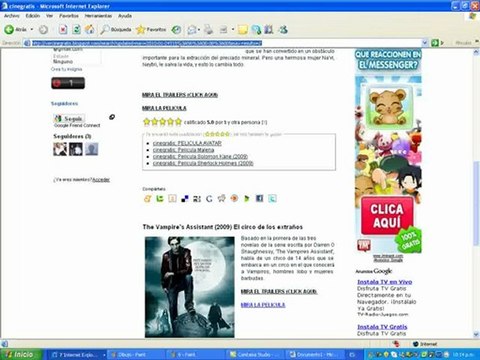Click the Avatar post's MIRA LA PELICULA link
The width and height of the screenshot is (480, 360).
tap(164, 108)
